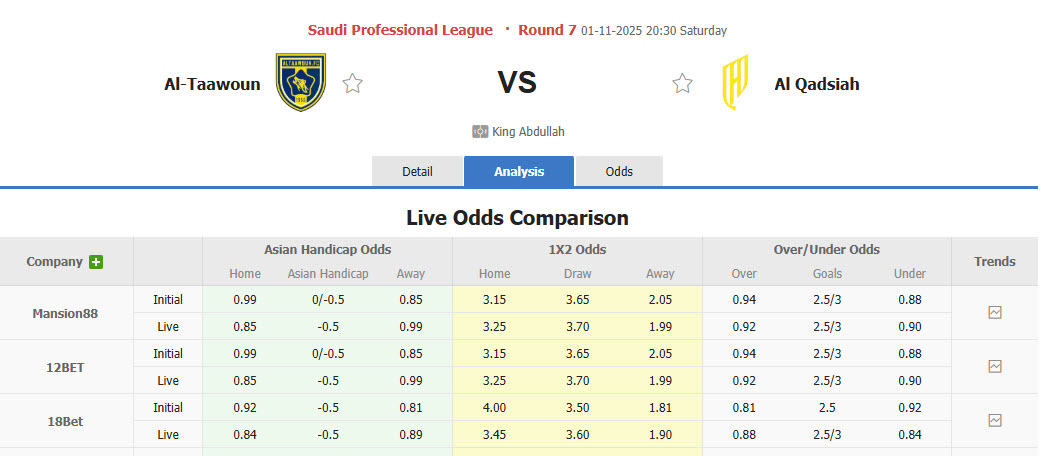Open the trends chart for 18Bet
The width and height of the screenshot is (1041, 456).
click(x=994, y=420)
